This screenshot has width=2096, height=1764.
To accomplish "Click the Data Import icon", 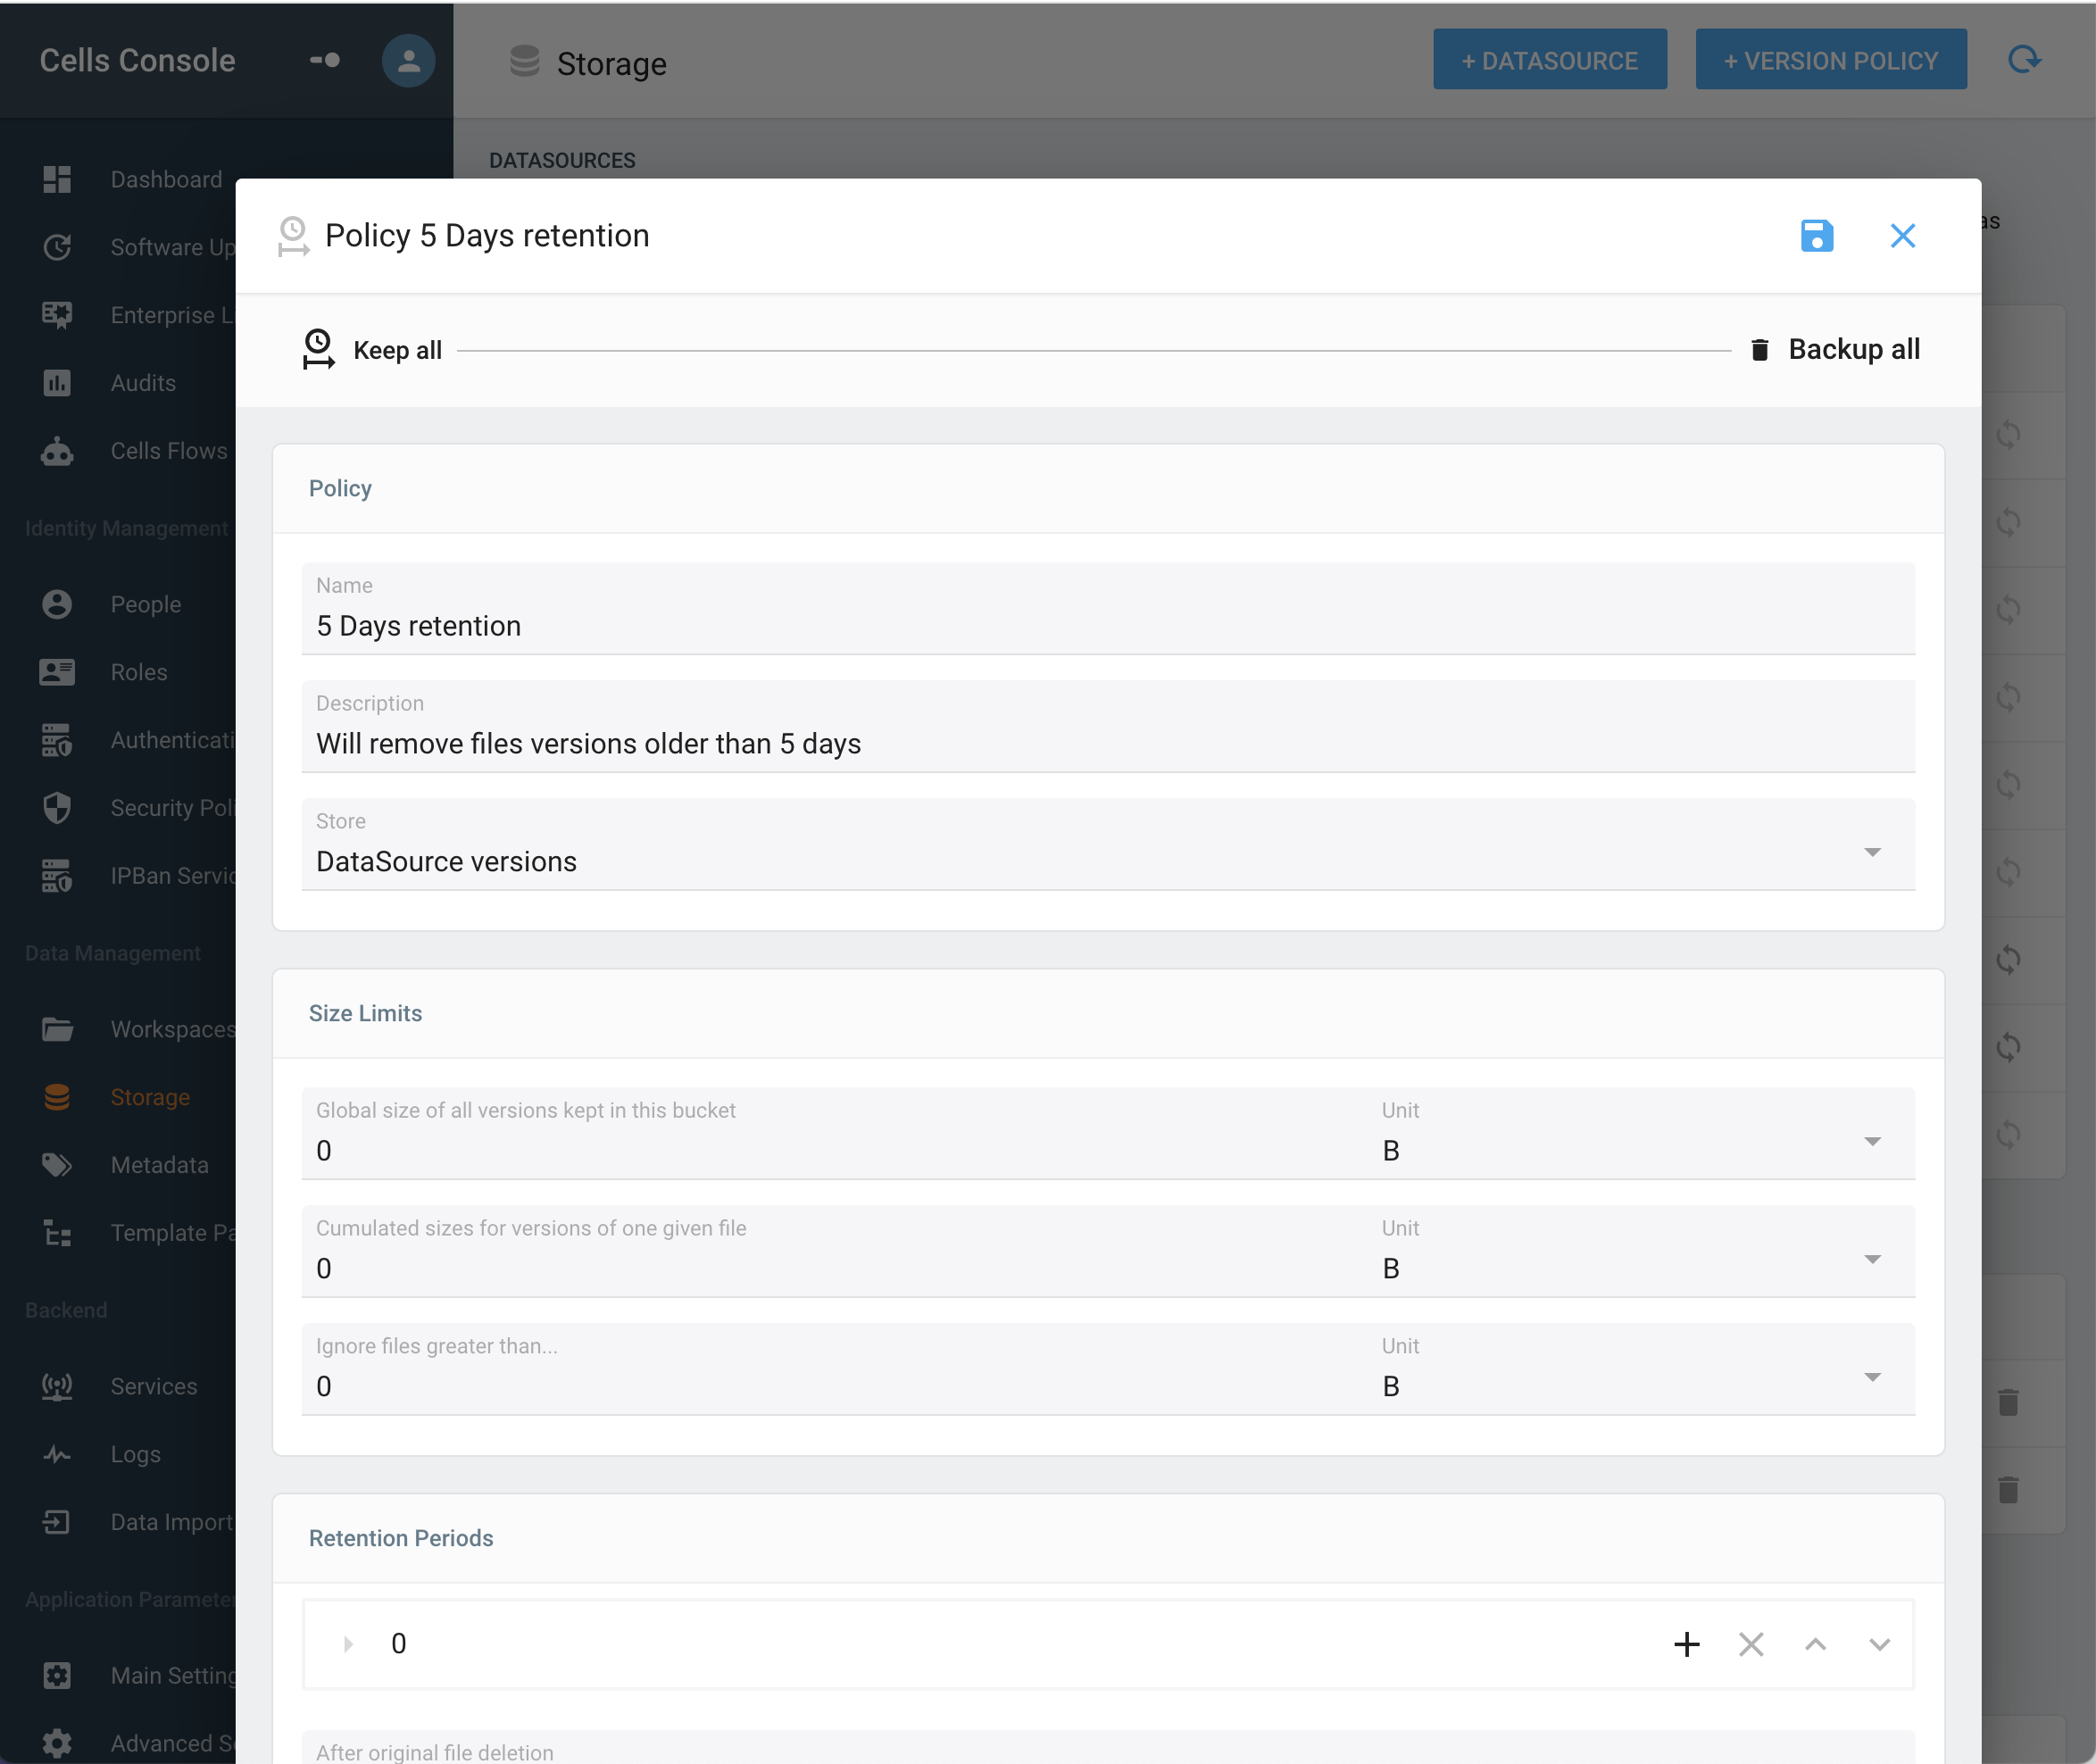I will tap(57, 1522).
